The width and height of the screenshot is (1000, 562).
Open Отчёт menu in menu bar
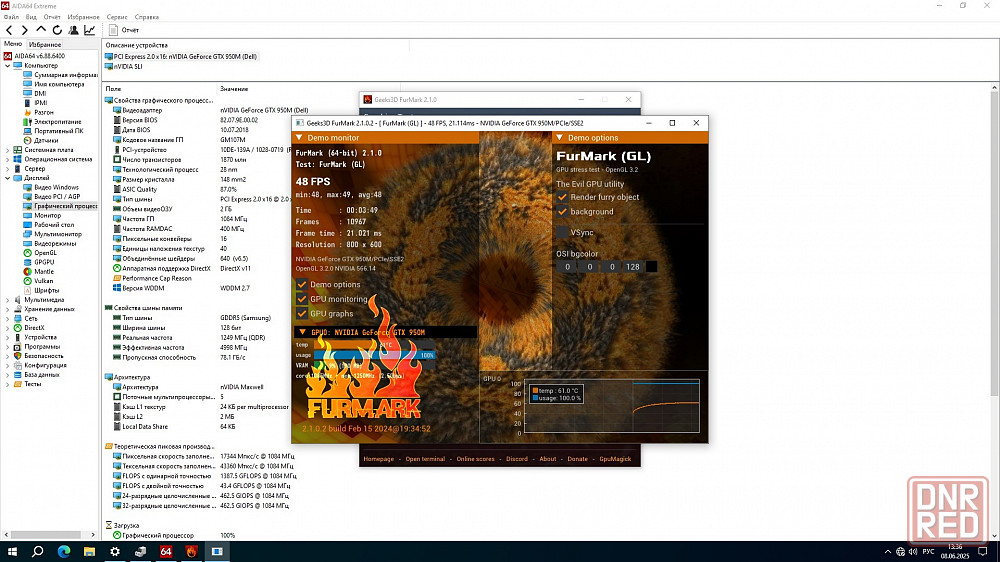[x=52, y=17]
